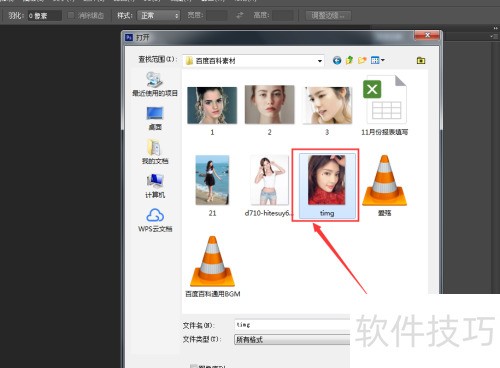Toggle the anti-alias checkbox
This screenshot has height=368, width=500.
(71, 15)
